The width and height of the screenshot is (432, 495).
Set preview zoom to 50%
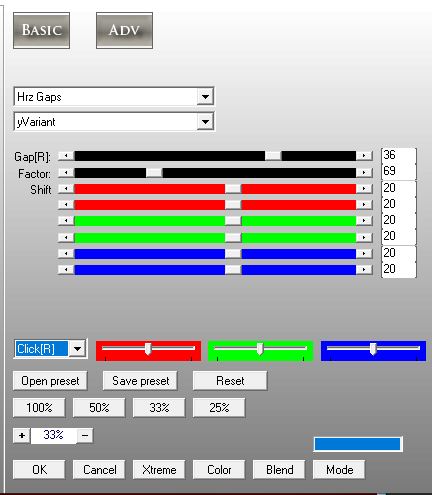[x=99, y=408]
